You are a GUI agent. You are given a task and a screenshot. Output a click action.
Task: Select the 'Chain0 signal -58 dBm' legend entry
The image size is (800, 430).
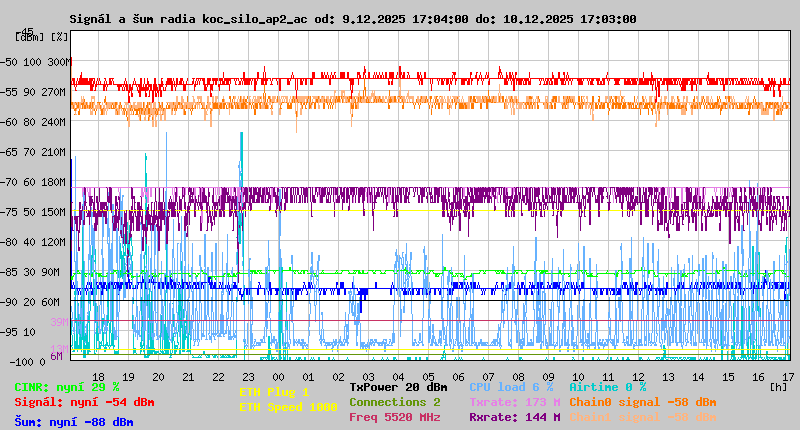point(643,402)
